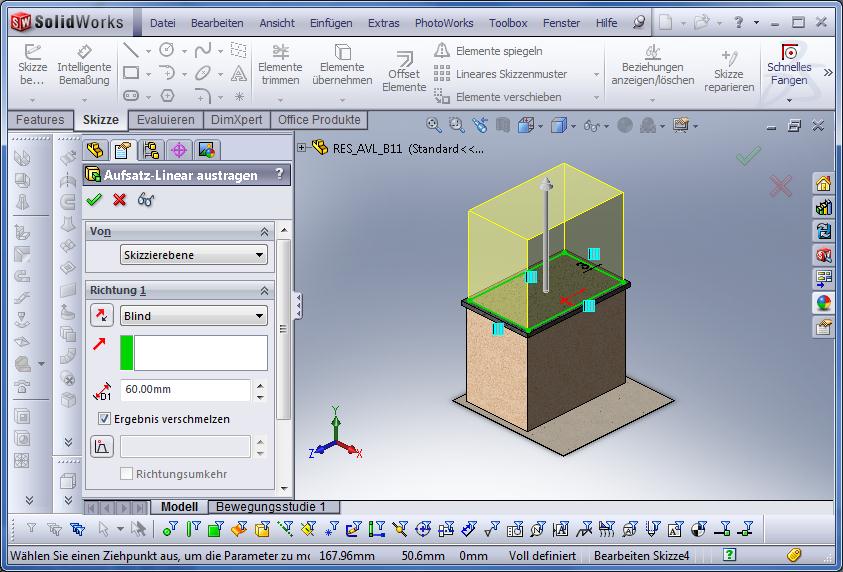Click the reverse direction arrow button
The height and width of the screenshot is (572, 843).
click(x=102, y=316)
